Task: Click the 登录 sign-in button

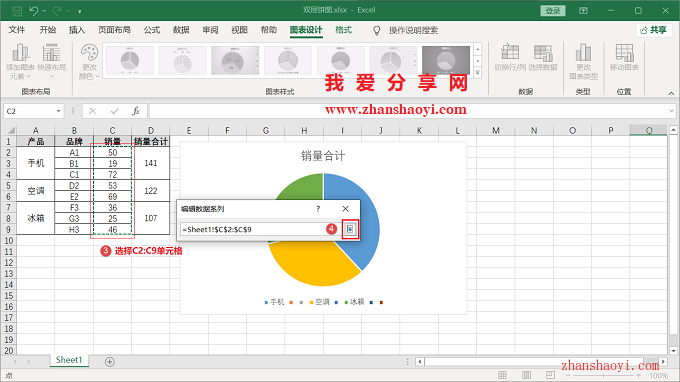Action: point(552,10)
